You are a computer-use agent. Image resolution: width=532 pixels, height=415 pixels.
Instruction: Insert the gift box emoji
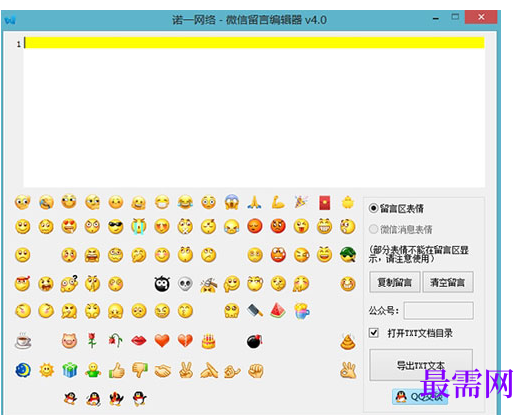70,370
